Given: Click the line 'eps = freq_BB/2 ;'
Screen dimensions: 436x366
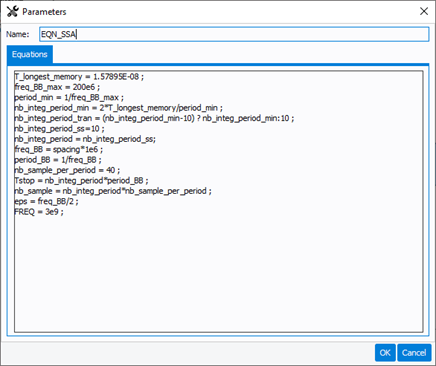Looking at the screenshot, I should point(46,201).
